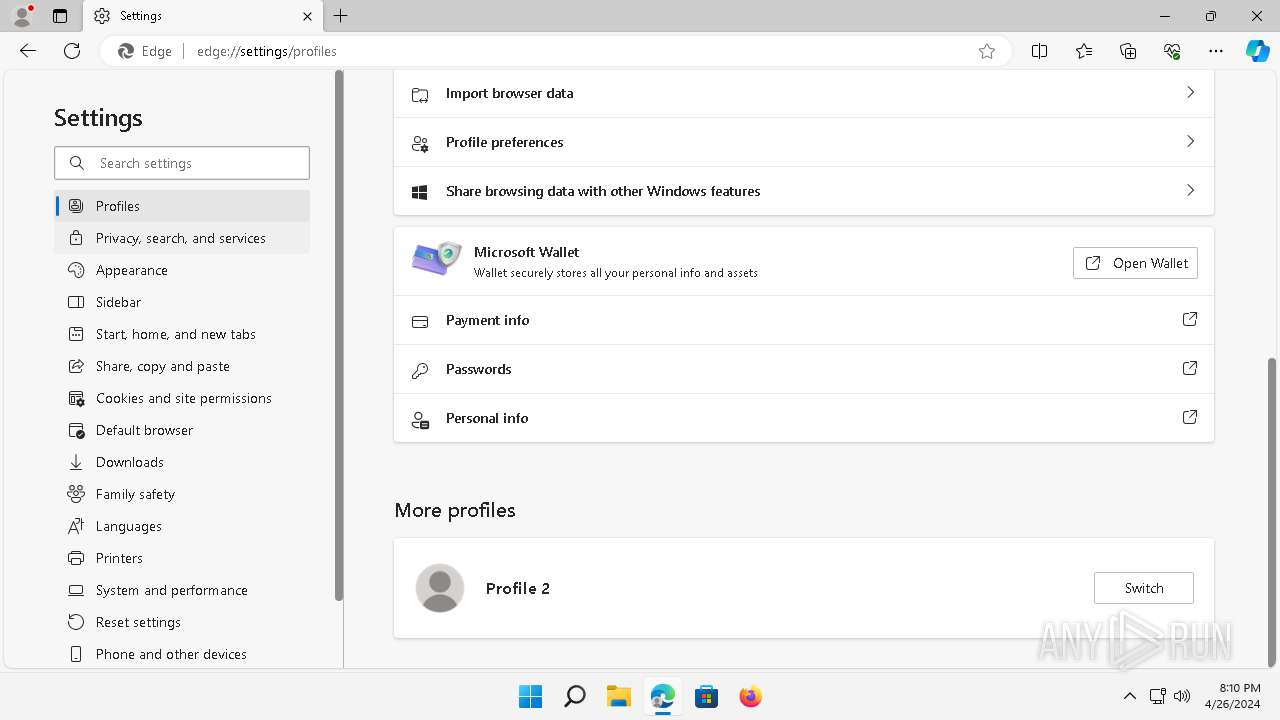Expand Share browsing data chevron
This screenshot has height=720, width=1280.
pos(1190,190)
